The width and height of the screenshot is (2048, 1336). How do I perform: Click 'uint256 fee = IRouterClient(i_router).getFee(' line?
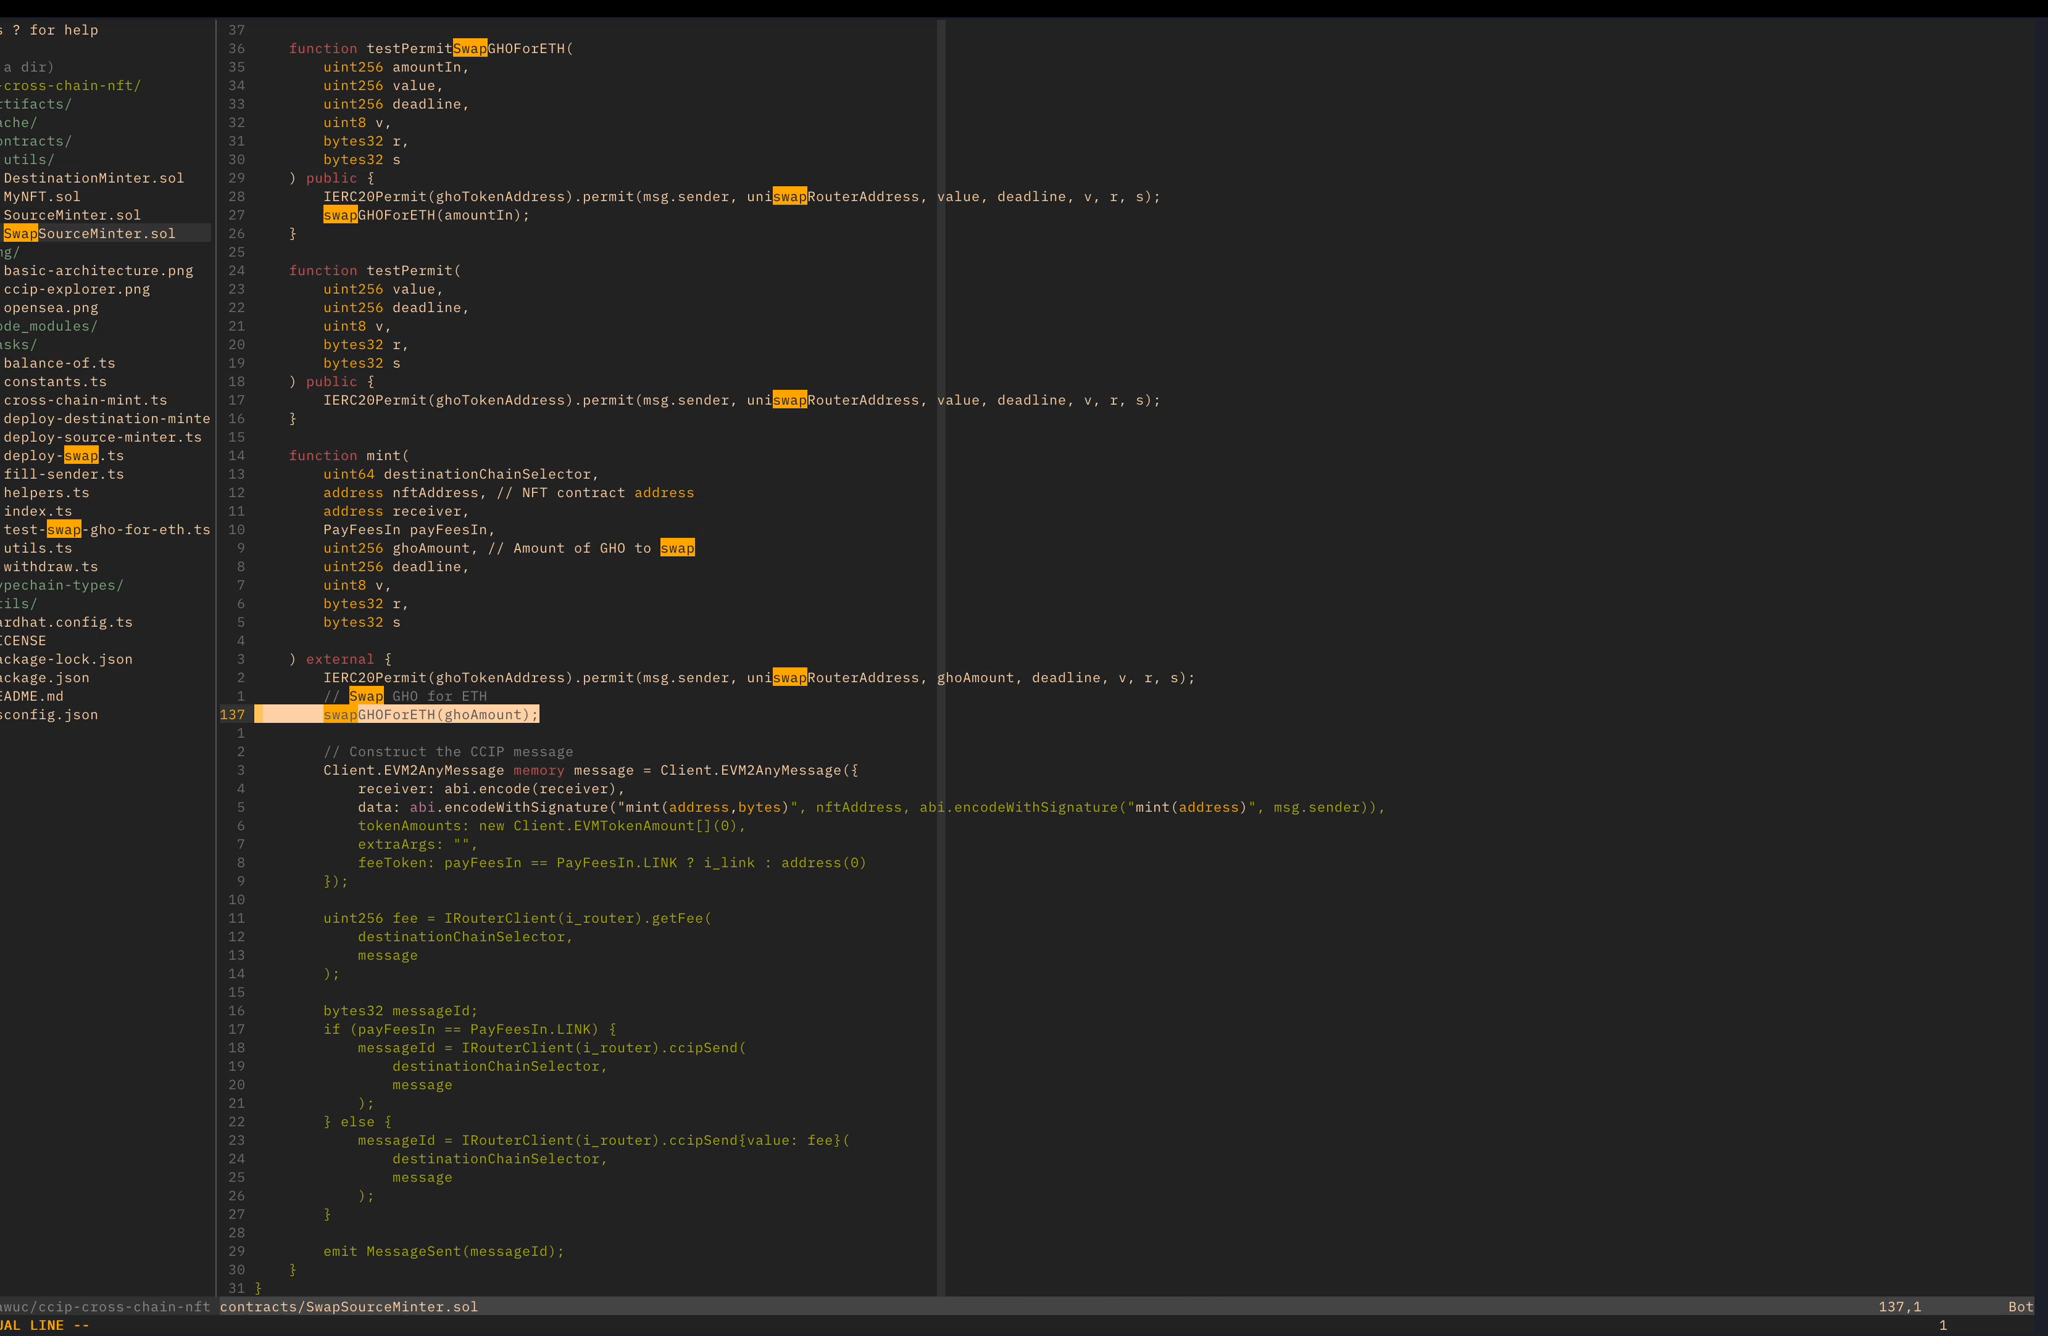(517, 918)
